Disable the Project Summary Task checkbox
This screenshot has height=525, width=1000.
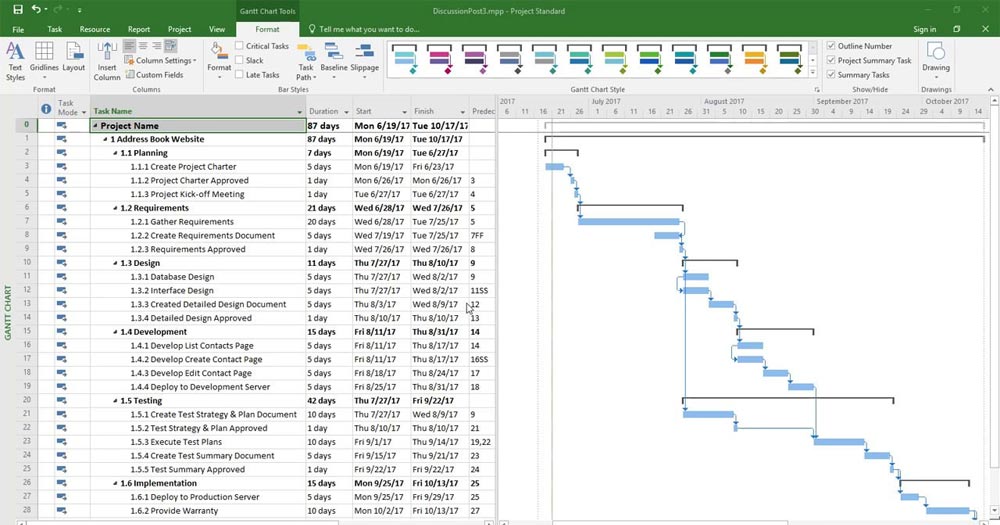tap(831, 60)
